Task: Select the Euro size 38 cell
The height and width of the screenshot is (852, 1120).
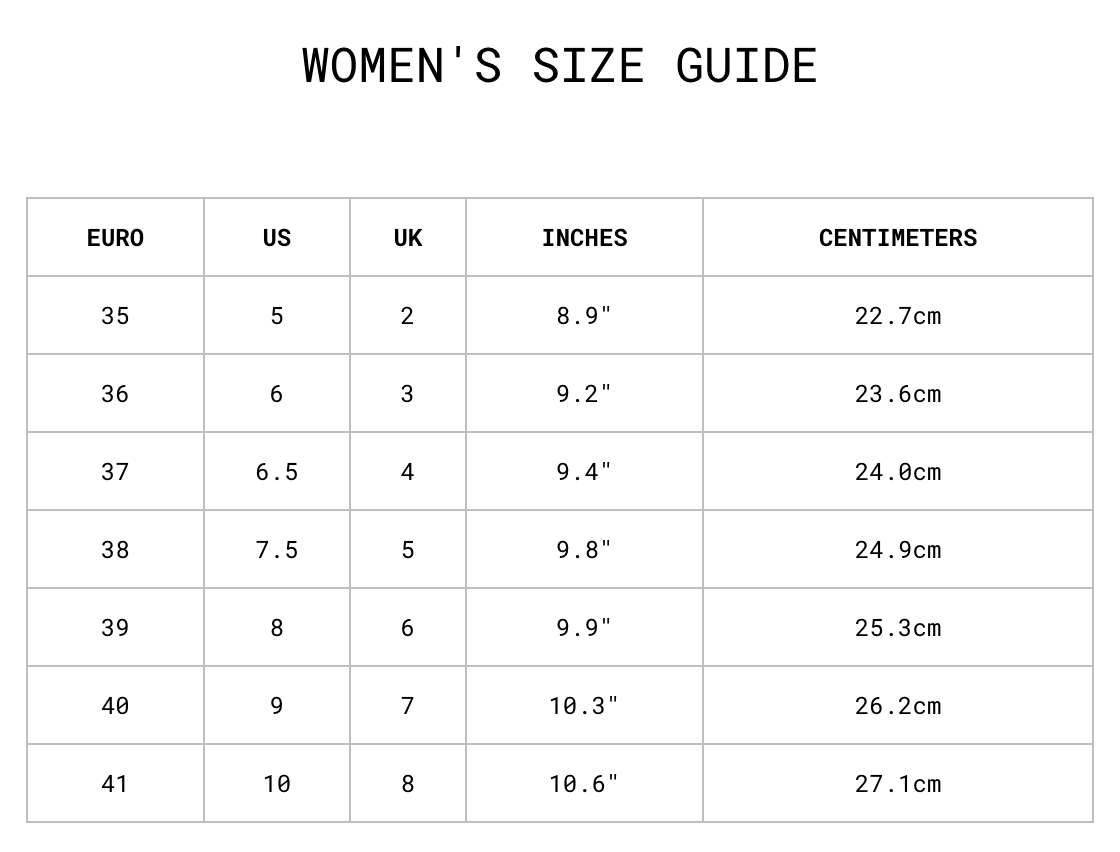Action: pyautogui.click(x=115, y=550)
